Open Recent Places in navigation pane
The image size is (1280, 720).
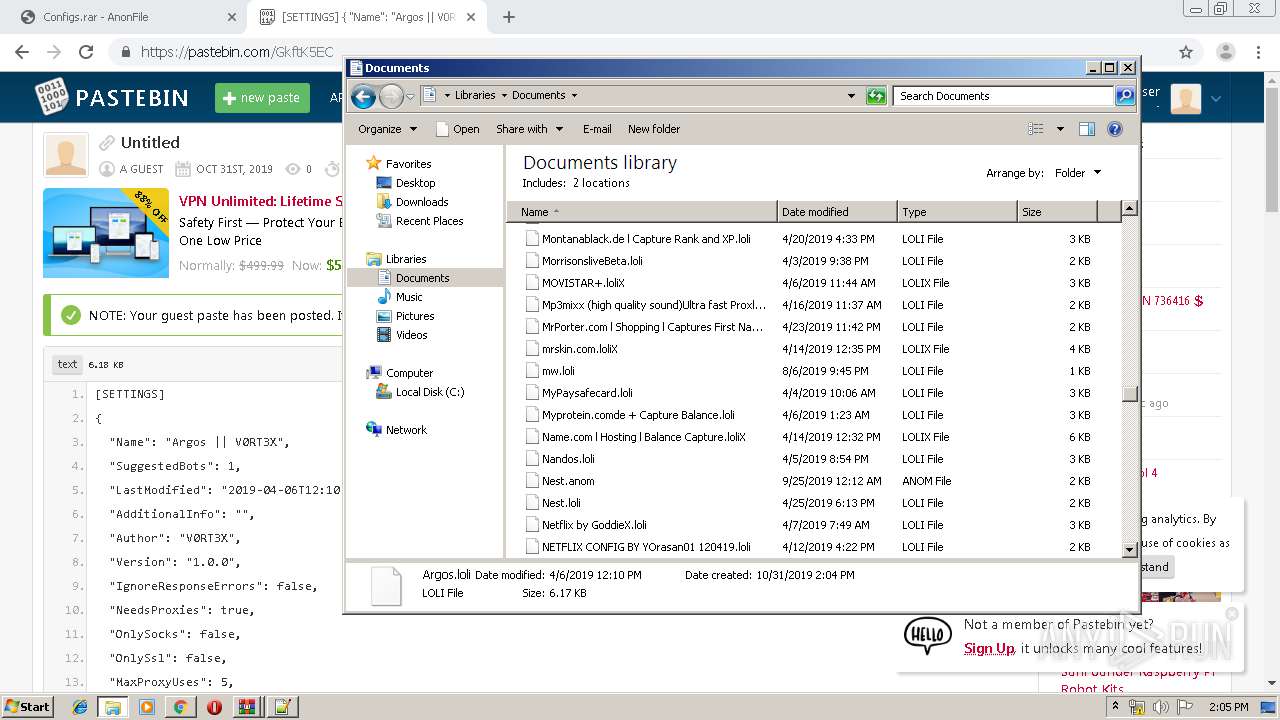[x=429, y=221]
